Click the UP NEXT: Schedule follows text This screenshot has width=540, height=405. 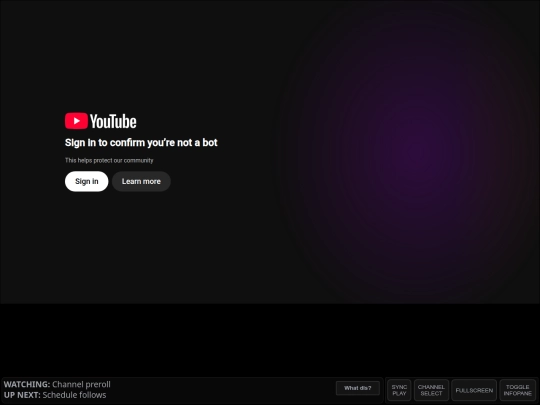pyautogui.click(x=55, y=395)
